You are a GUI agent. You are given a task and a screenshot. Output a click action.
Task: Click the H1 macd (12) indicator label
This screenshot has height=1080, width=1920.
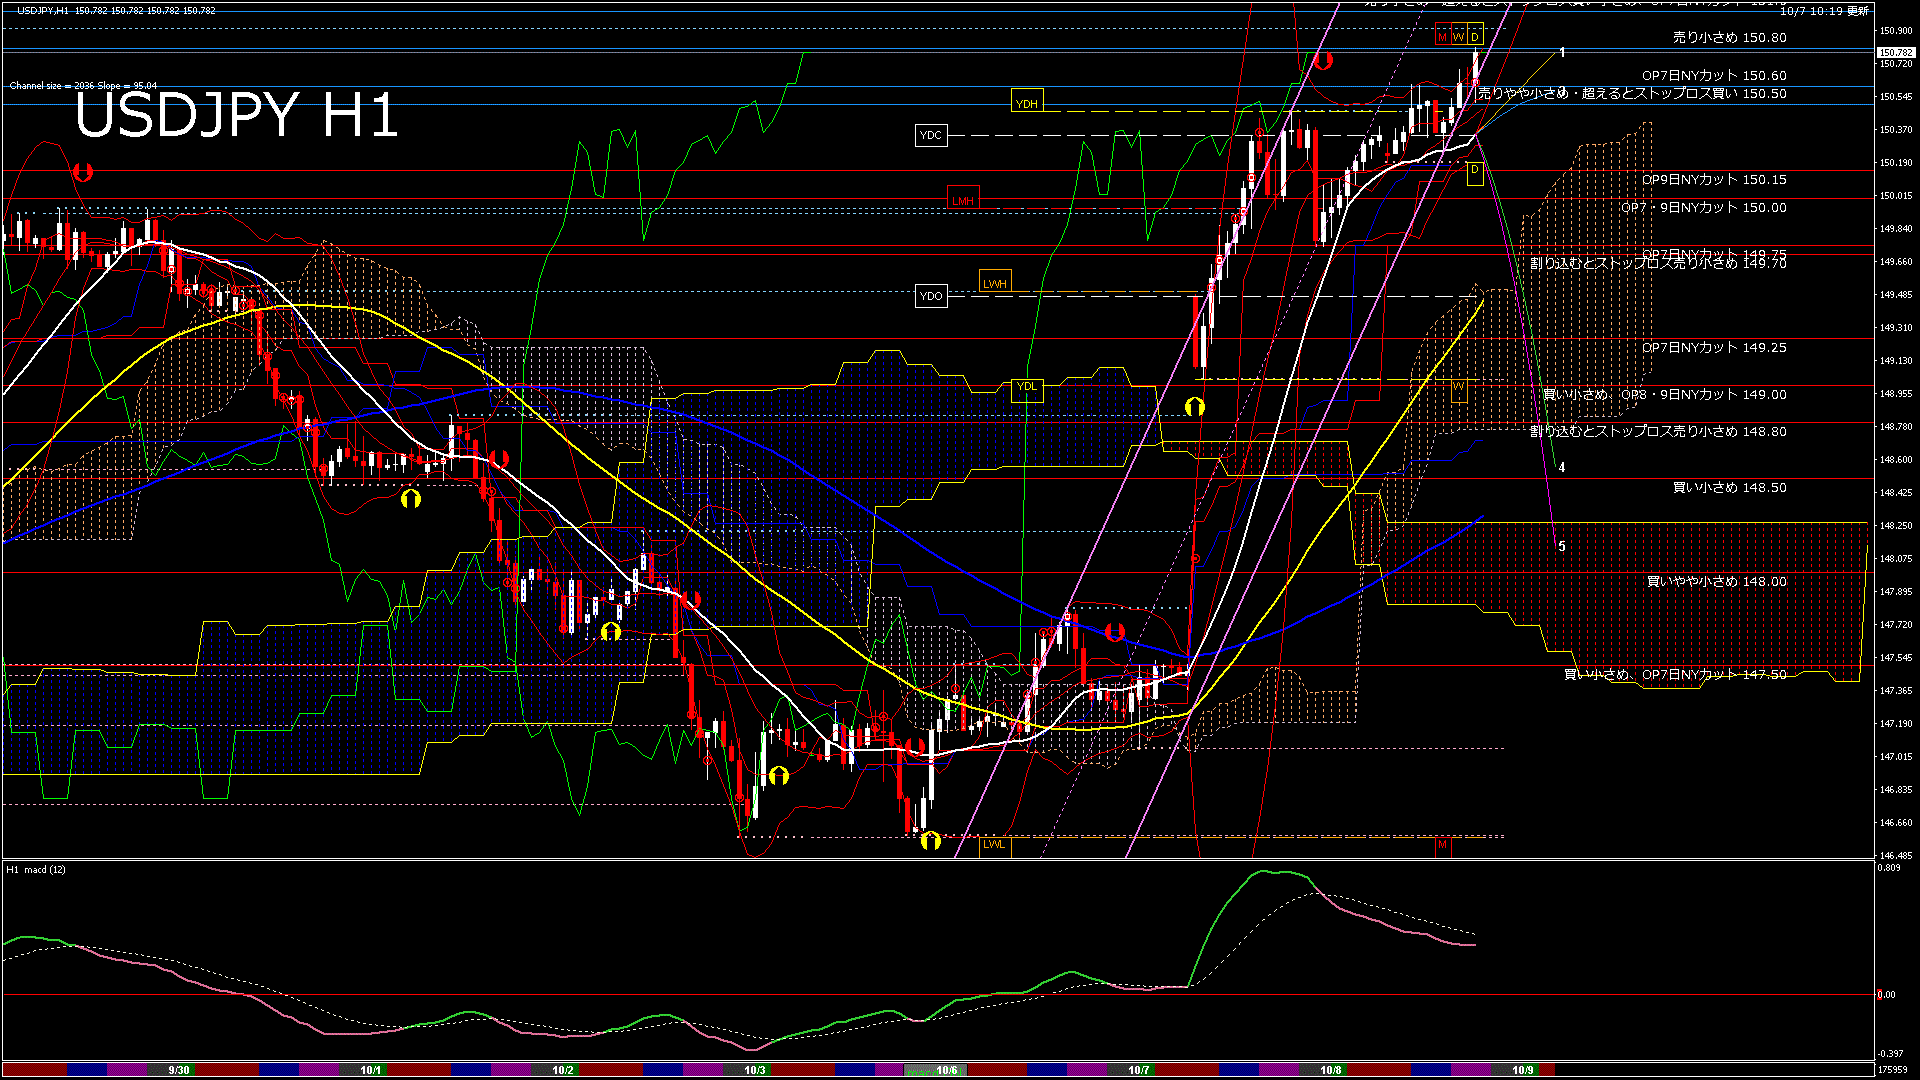coord(36,870)
